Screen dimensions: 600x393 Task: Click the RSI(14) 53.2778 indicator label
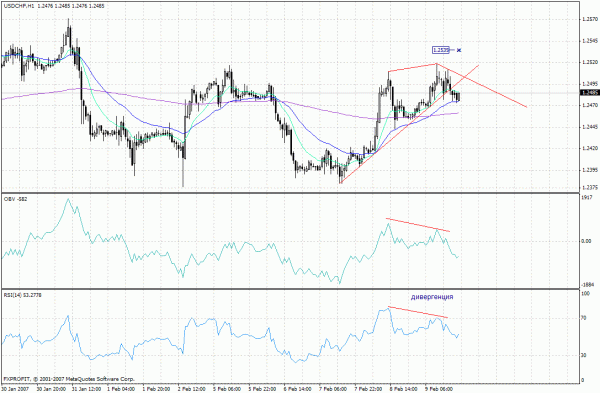point(23,295)
